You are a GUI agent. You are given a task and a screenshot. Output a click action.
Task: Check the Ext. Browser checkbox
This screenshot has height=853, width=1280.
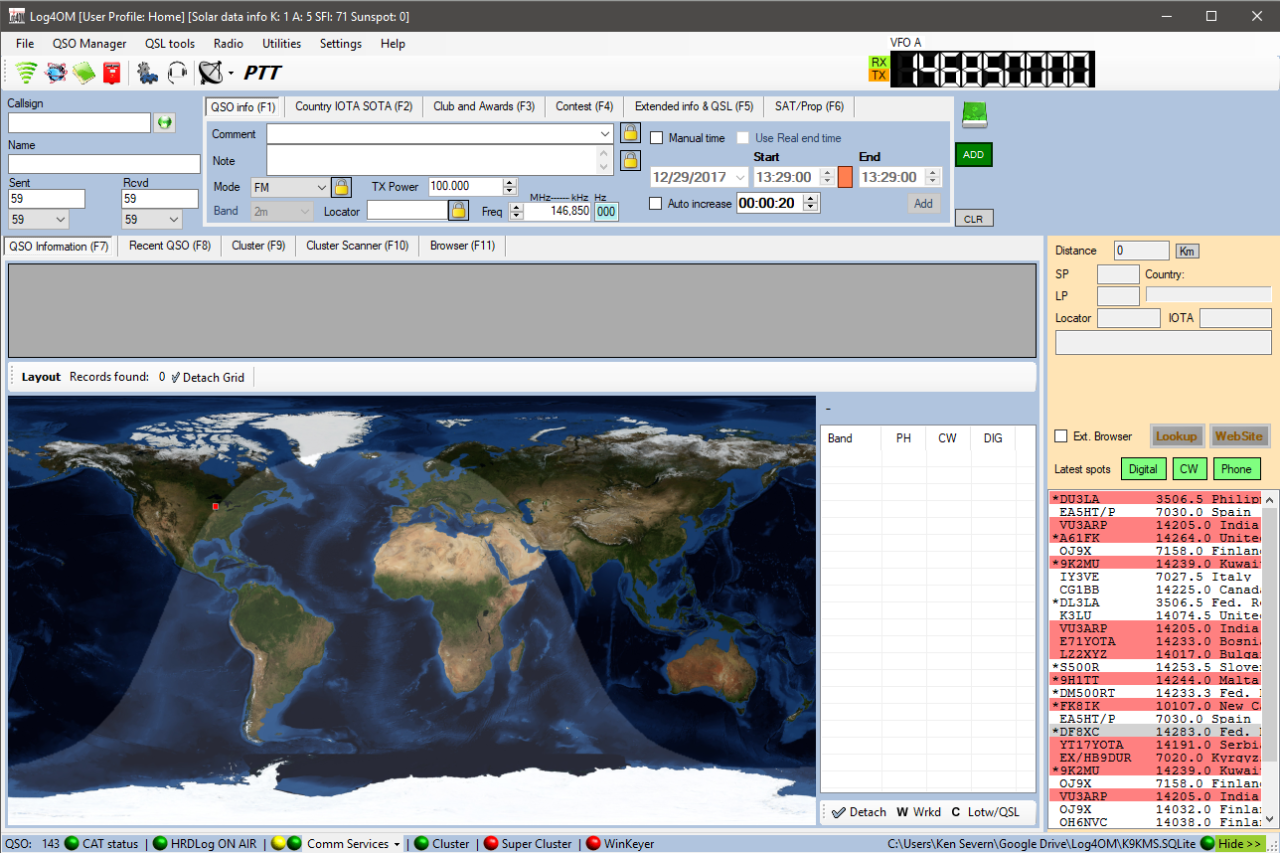coord(1061,436)
